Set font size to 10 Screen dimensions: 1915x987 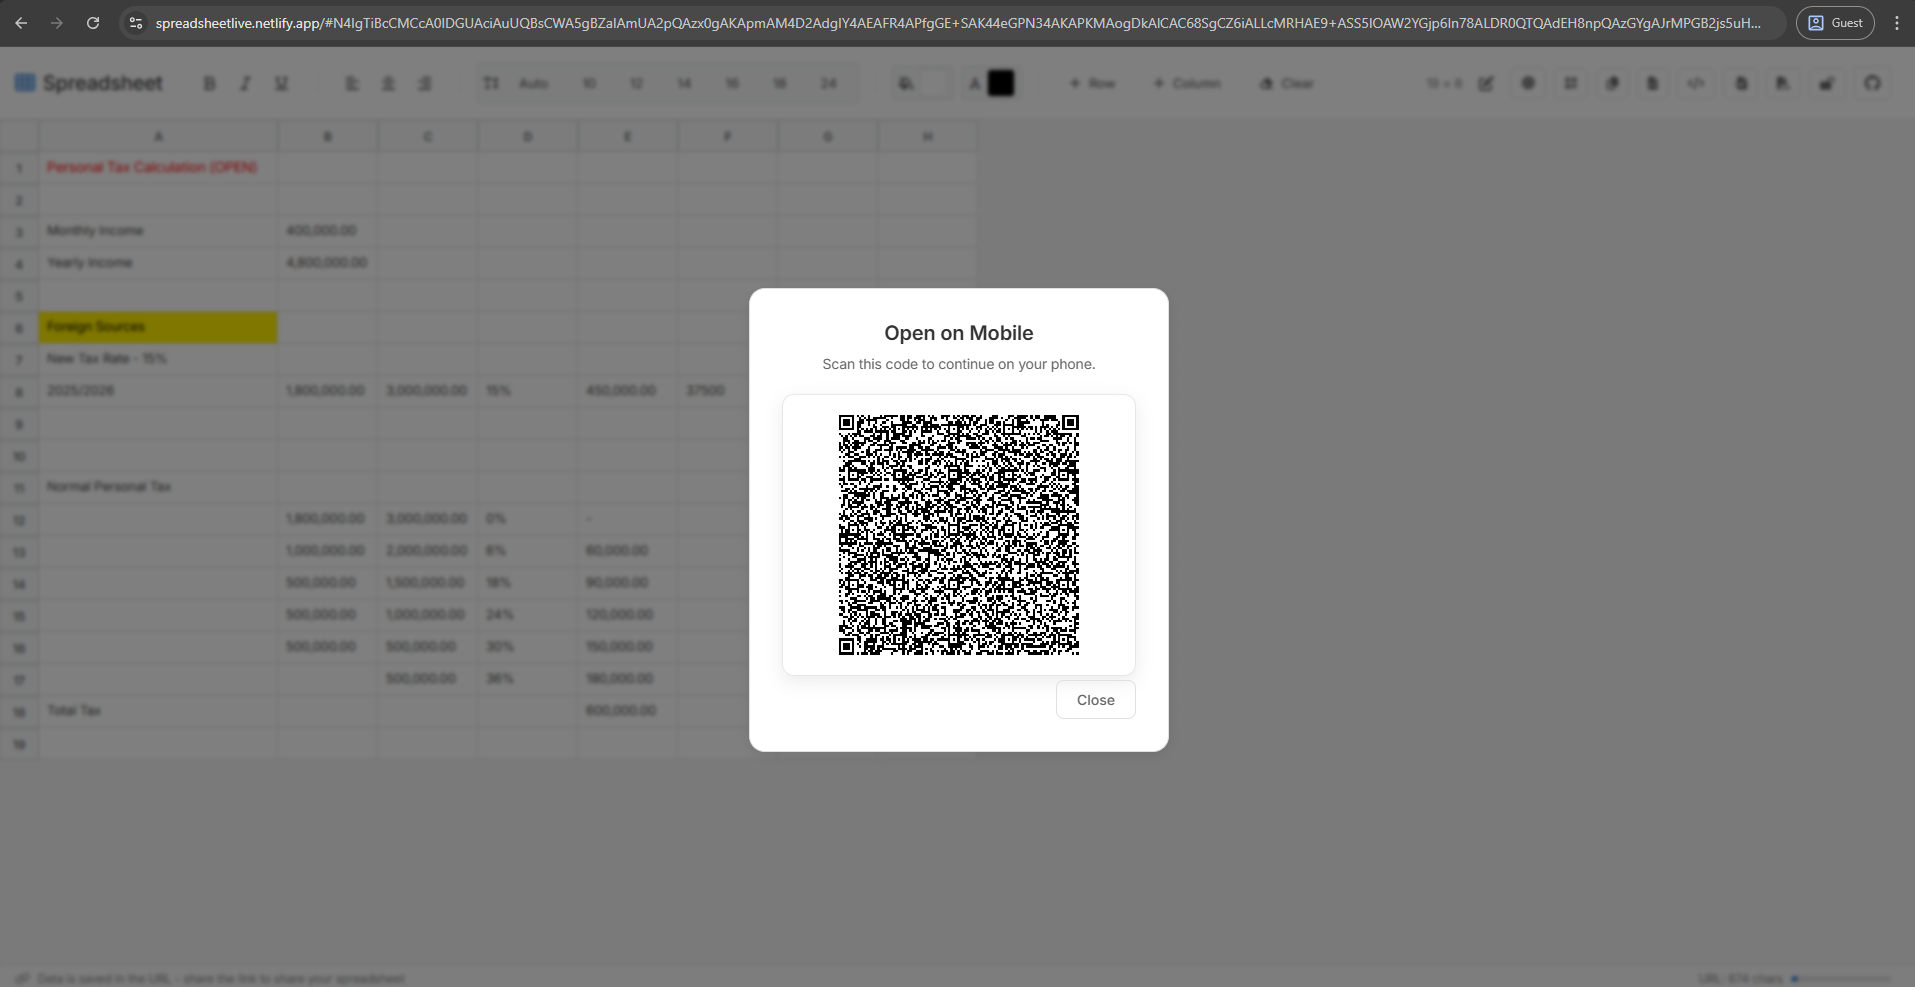[589, 84]
